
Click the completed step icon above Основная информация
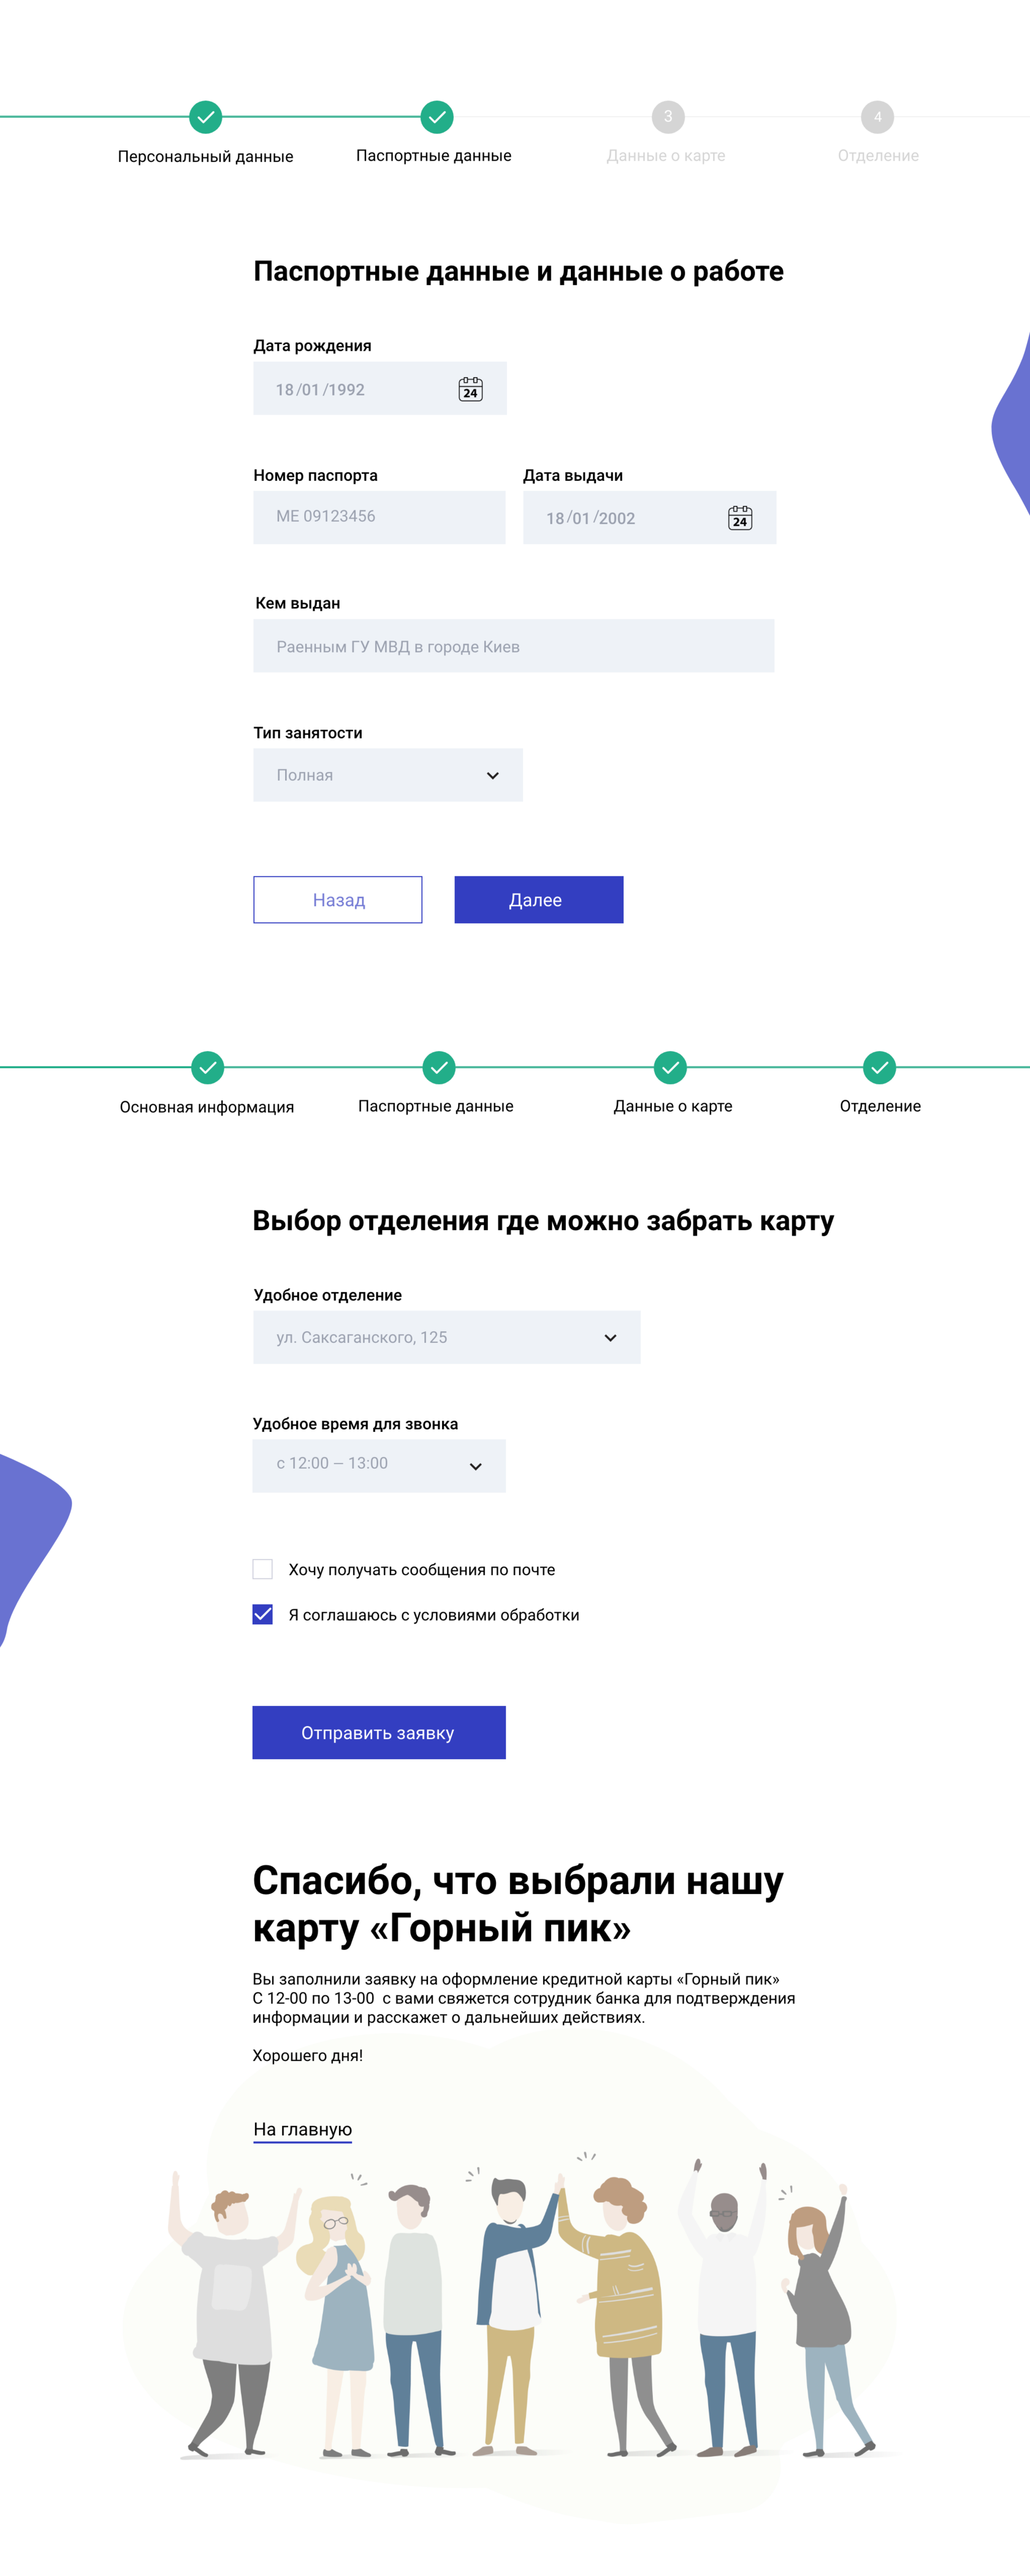(207, 1067)
